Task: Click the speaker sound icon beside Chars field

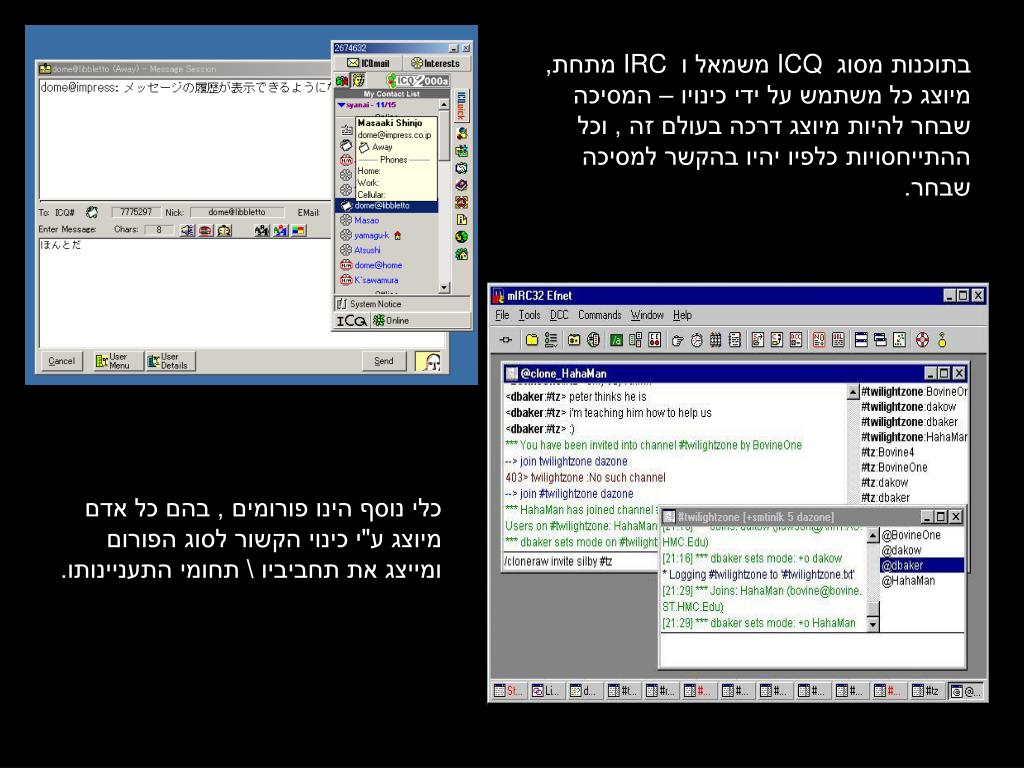Action: click(x=187, y=230)
